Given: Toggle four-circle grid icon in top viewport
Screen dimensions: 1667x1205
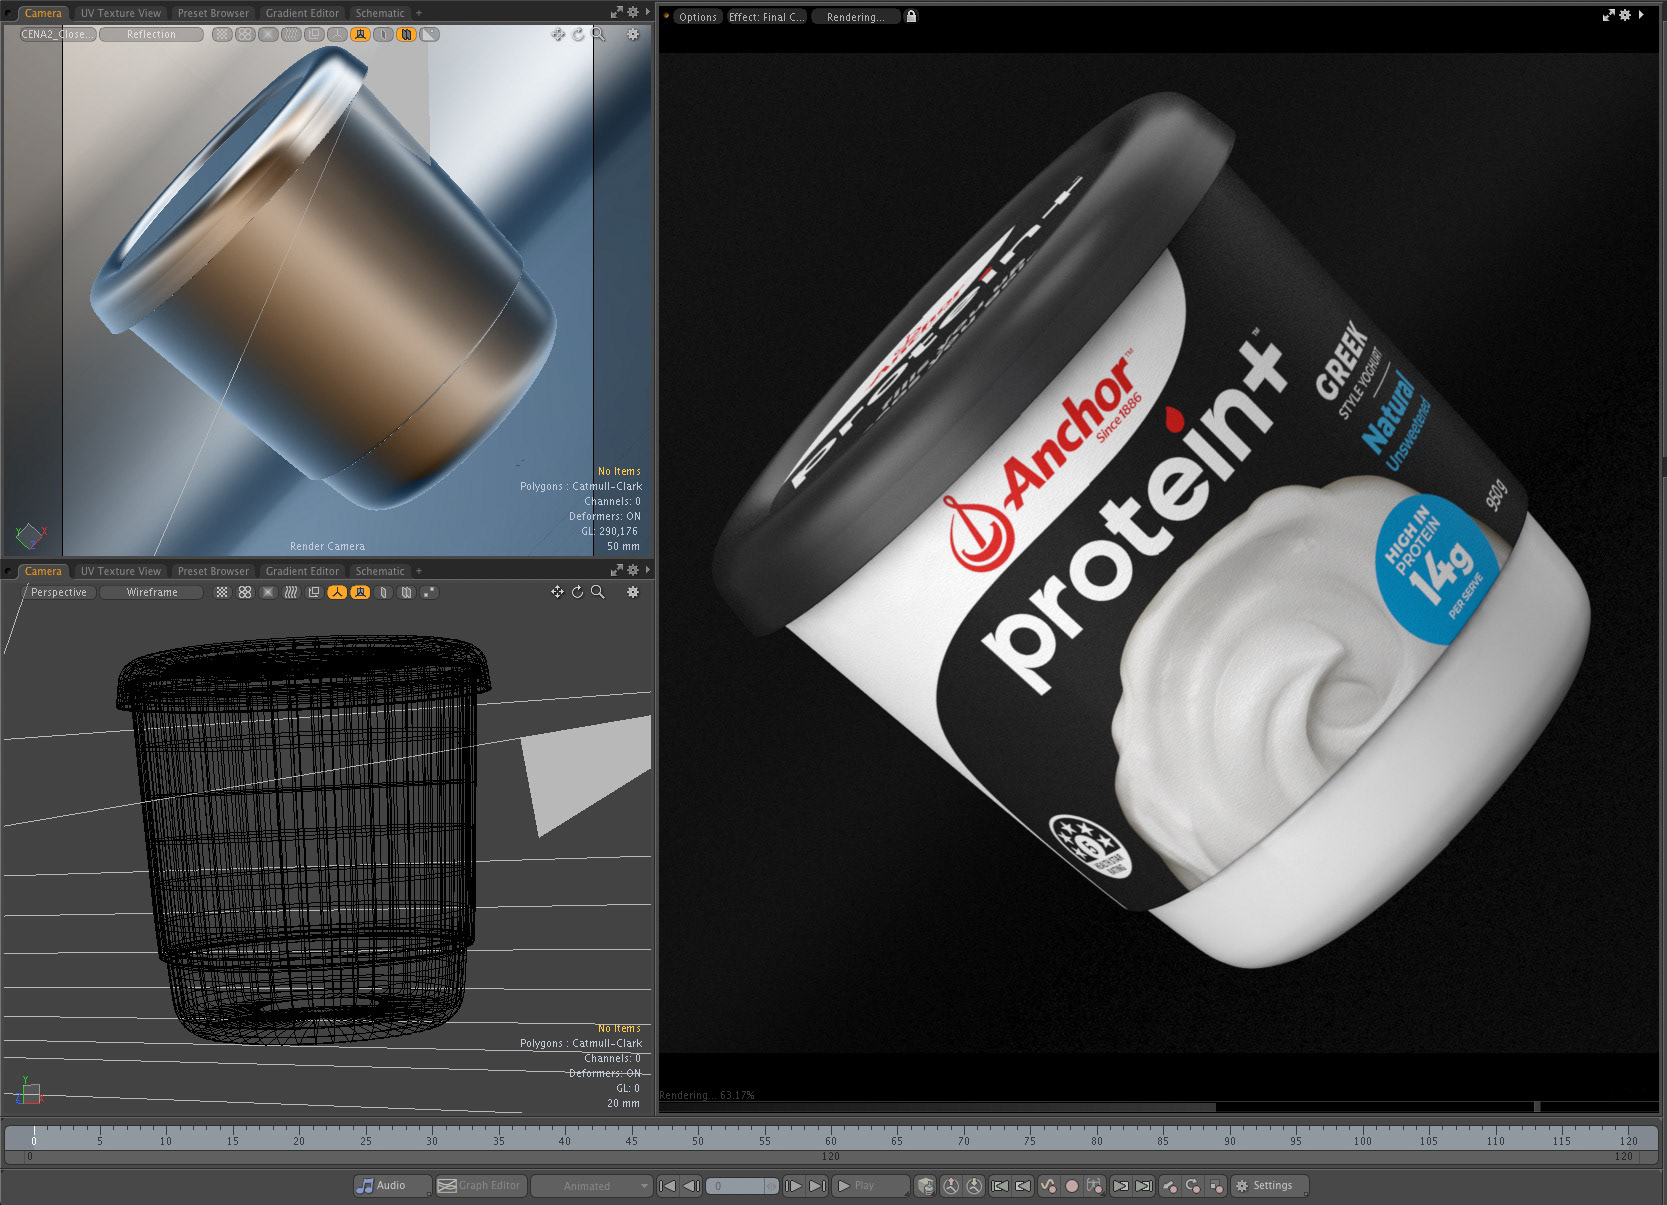Looking at the screenshot, I should click(245, 34).
